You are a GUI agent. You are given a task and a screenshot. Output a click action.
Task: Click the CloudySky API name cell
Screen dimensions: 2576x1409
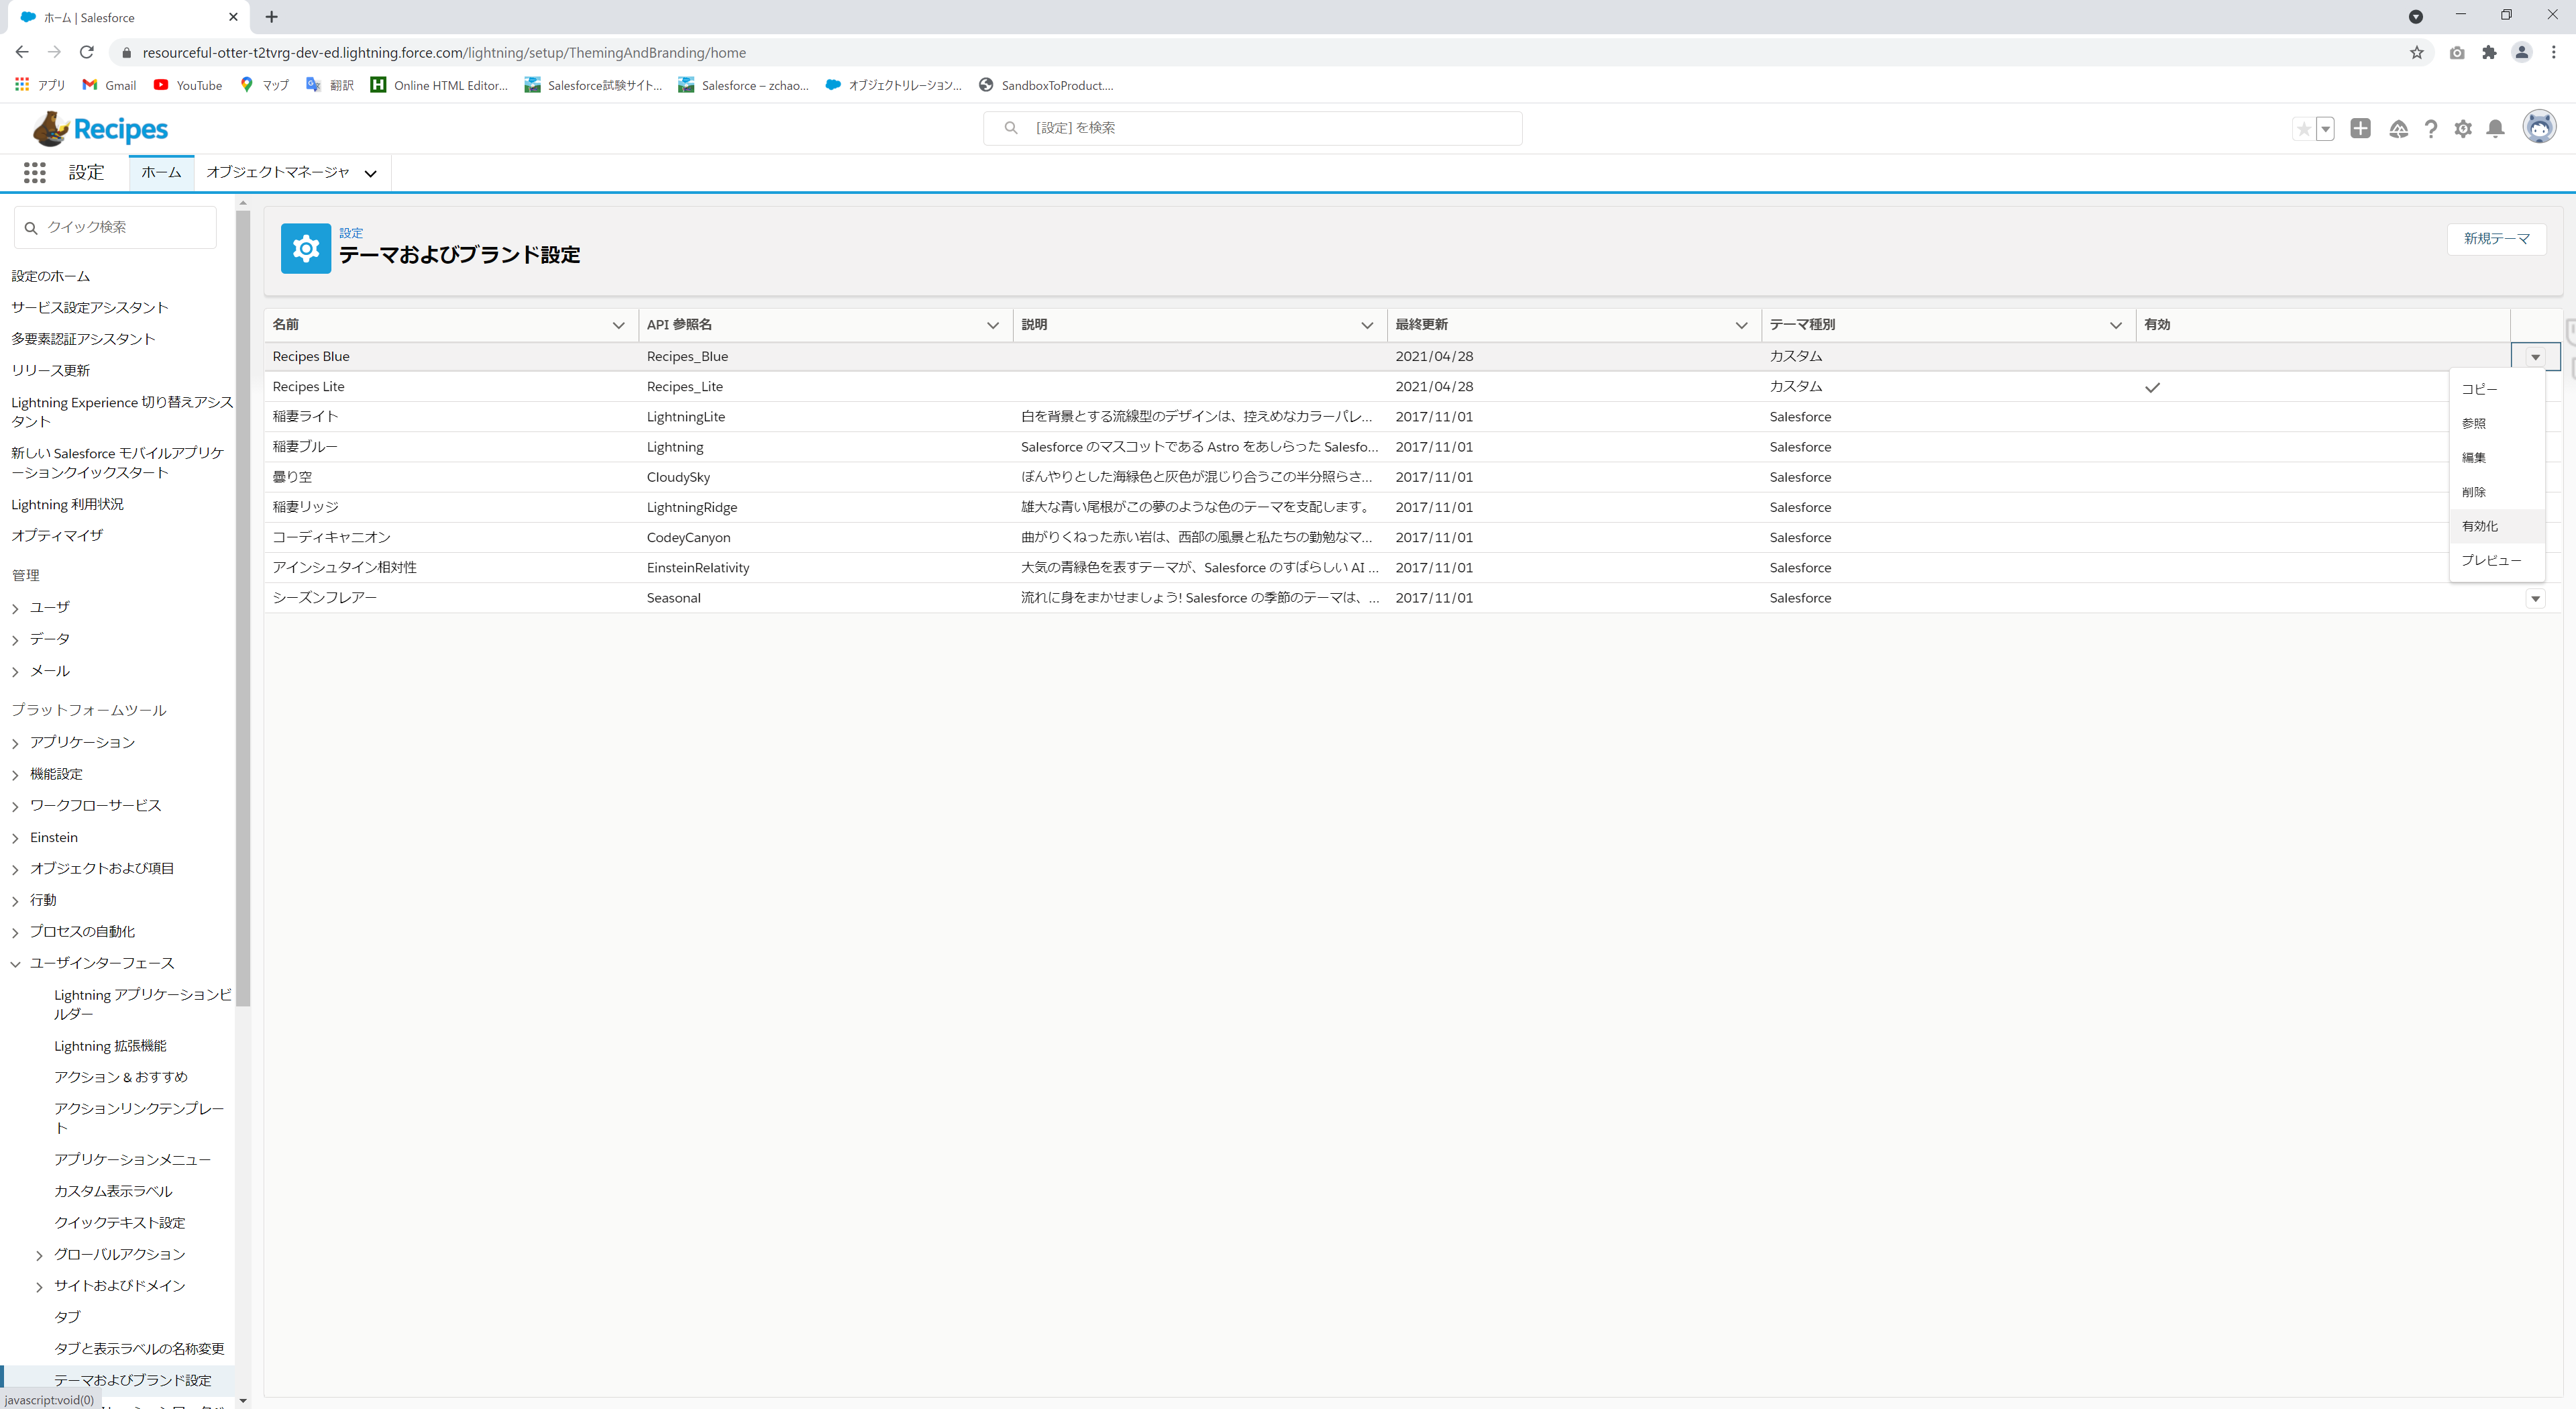pos(678,477)
